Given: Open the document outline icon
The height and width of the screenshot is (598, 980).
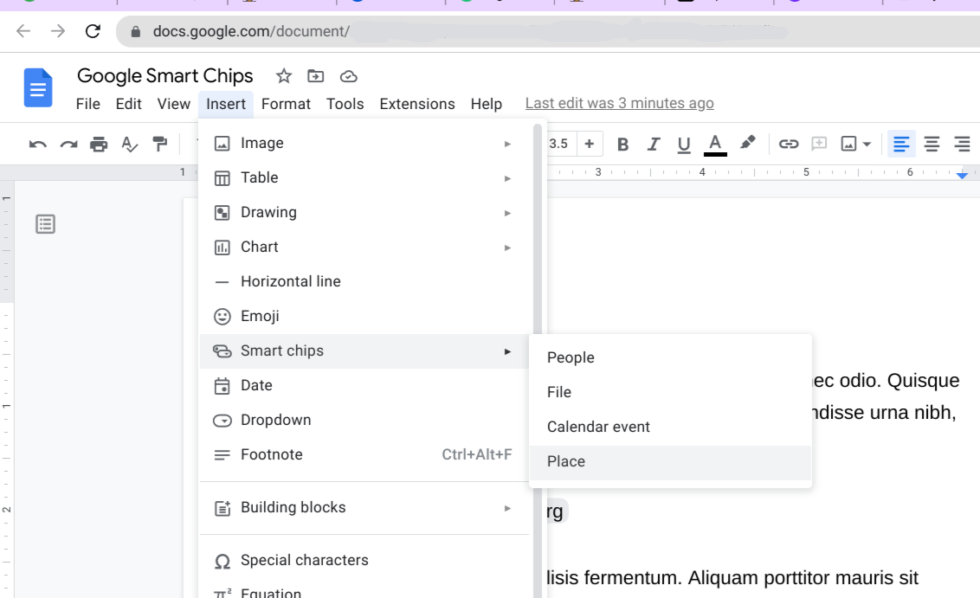Looking at the screenshot, I should pos(45,224).
